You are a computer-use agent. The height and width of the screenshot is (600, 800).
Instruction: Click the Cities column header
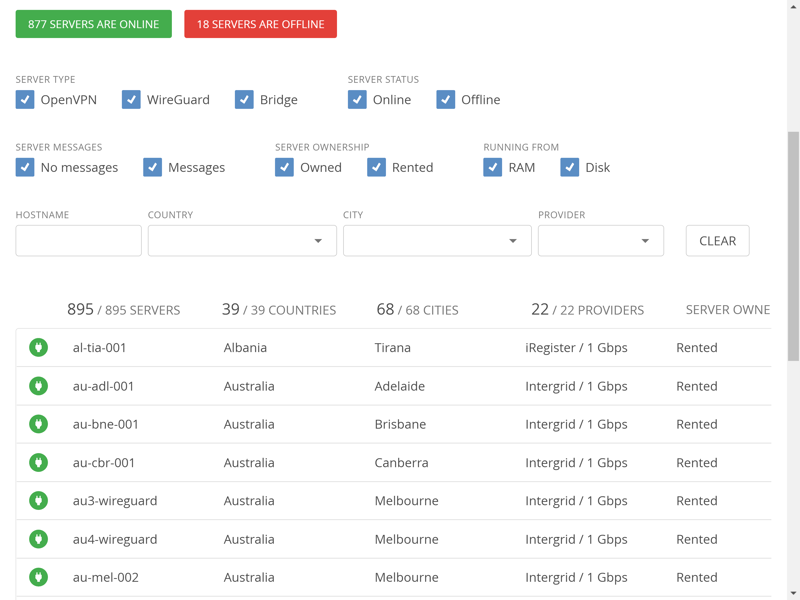417,310
